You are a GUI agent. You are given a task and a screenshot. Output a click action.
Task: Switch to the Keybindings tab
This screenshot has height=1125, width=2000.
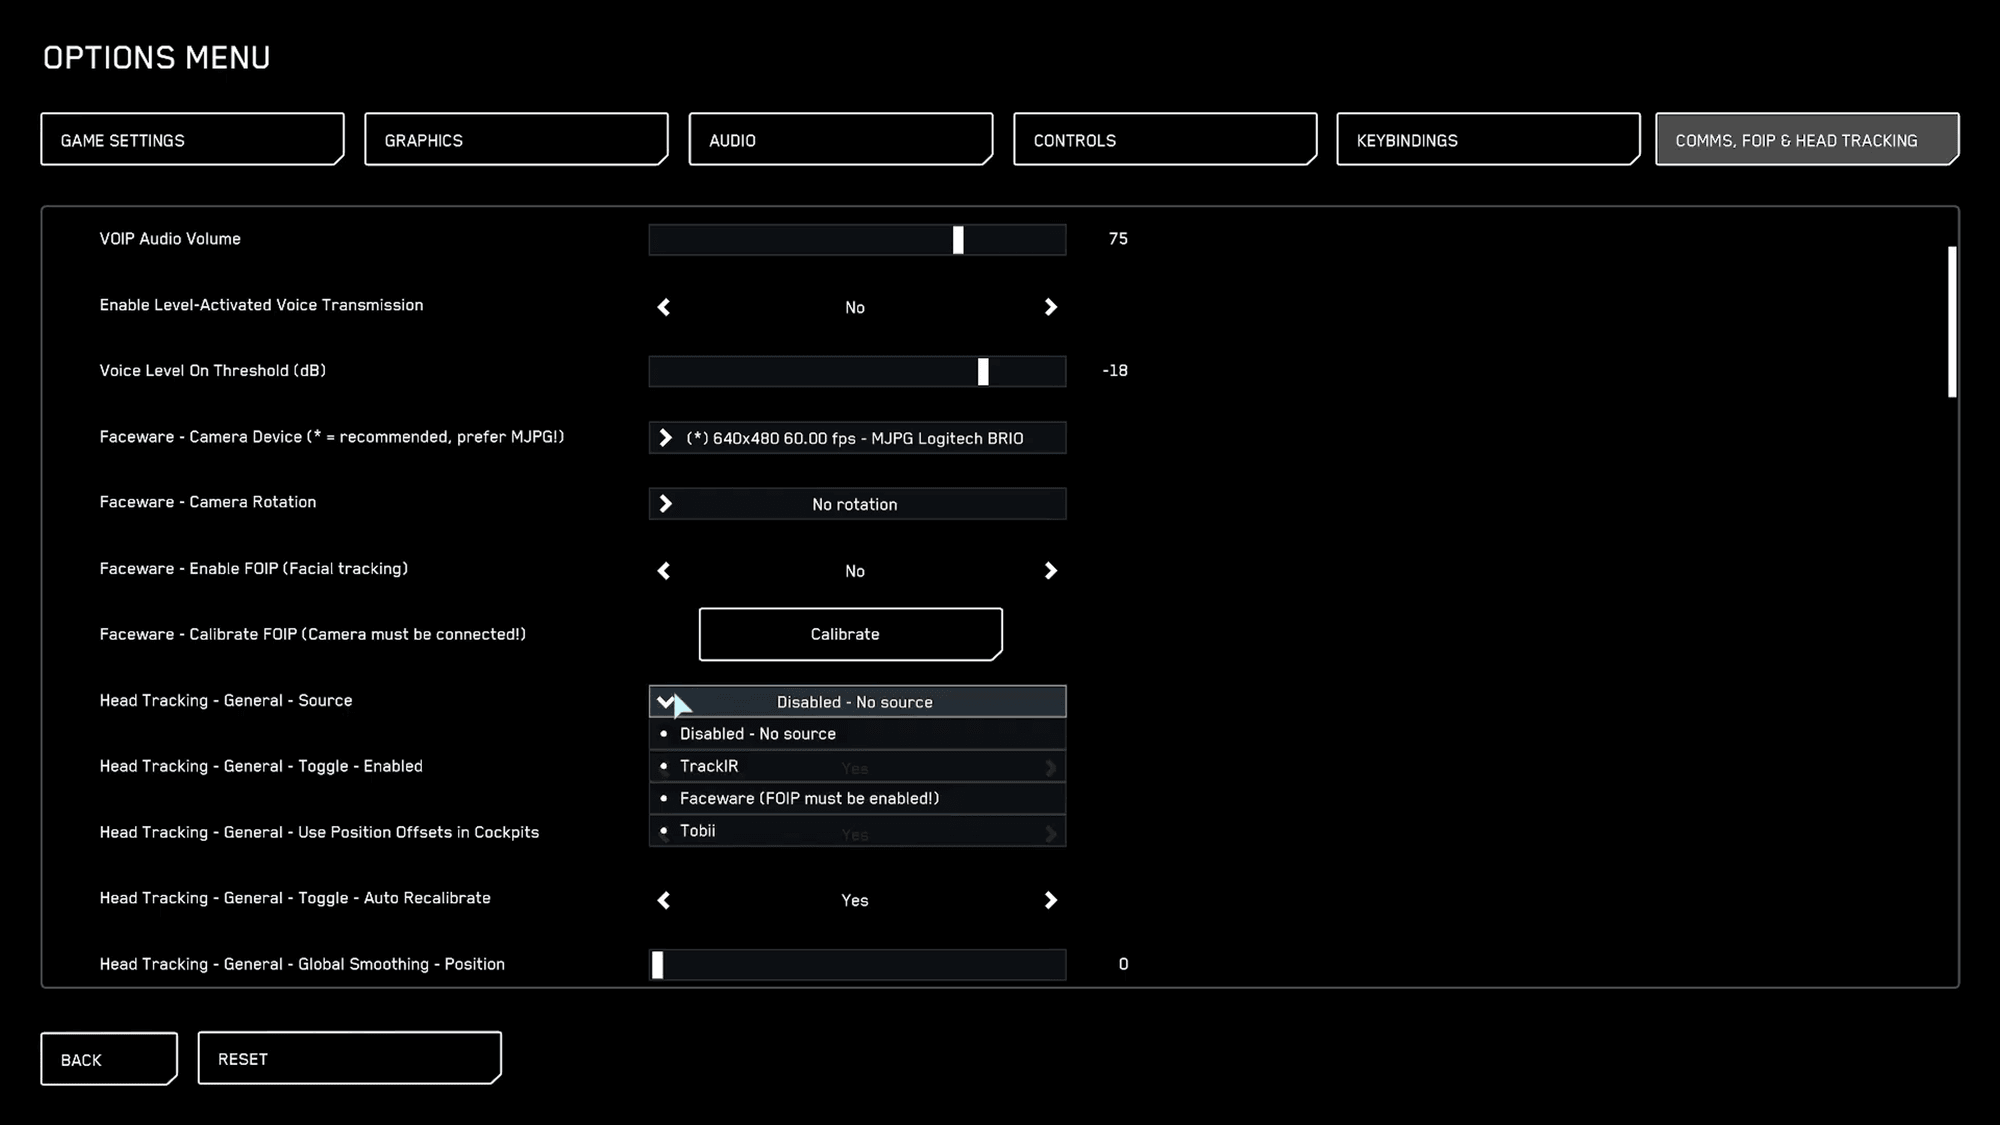click(x=1488, y=139)
